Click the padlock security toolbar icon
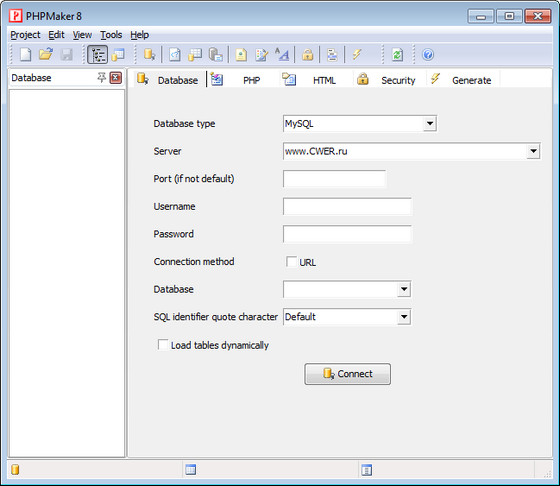The image size is (560, 486). point(308,55)
